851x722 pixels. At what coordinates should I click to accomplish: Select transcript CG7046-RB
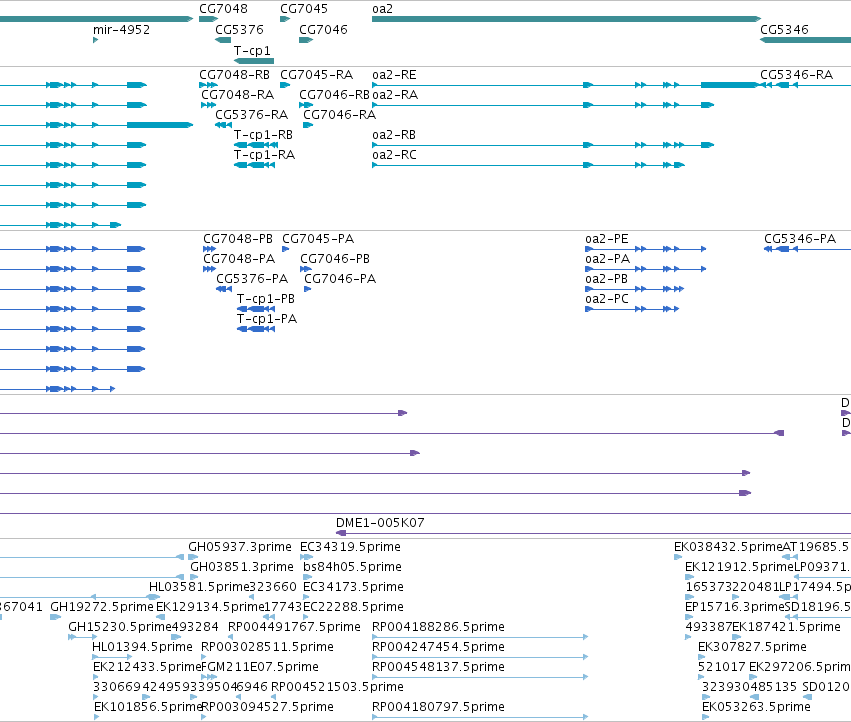click(334, 94)
